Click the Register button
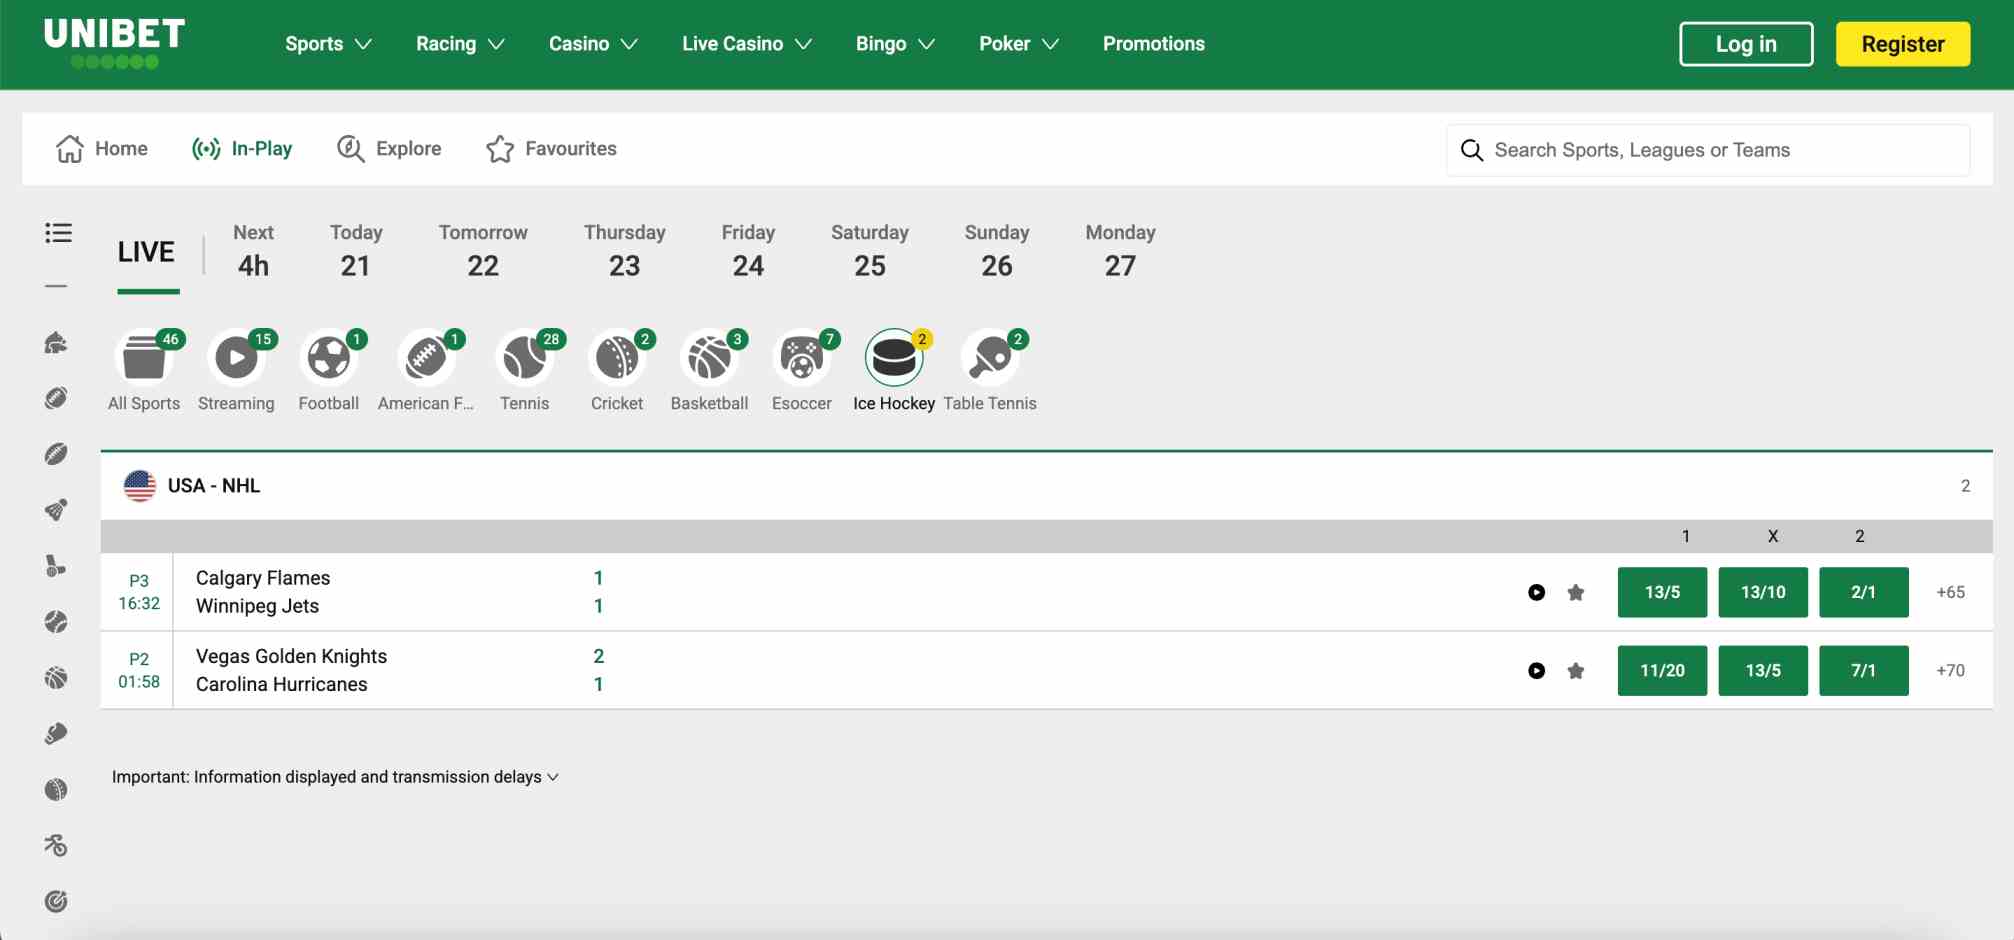The width and height of the screenshot is (2014, 940). (1902, 43)
